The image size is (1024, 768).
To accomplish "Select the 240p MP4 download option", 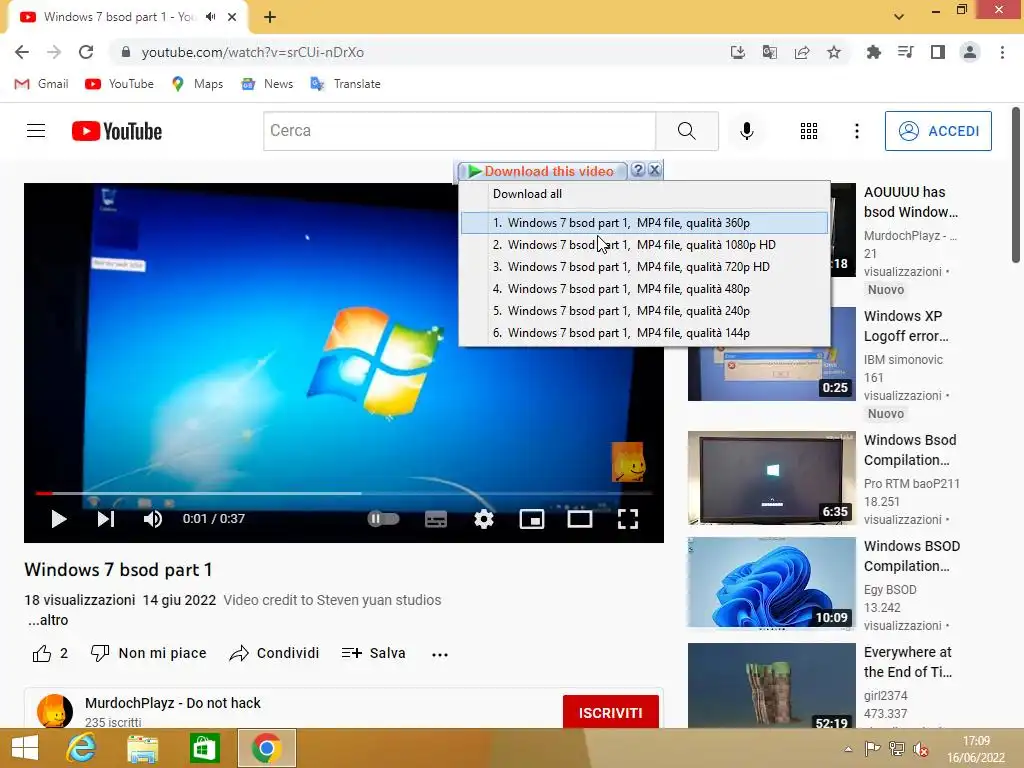I will 644,311.
